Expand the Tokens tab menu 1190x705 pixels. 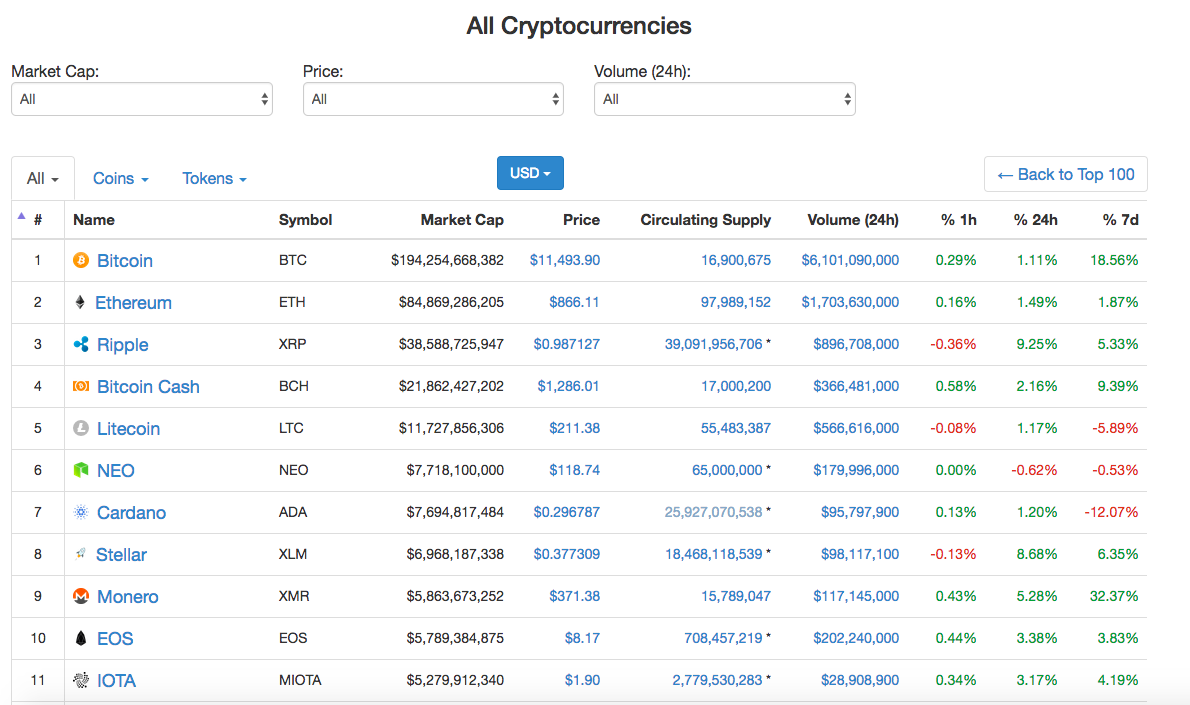(x=214, y=178)
